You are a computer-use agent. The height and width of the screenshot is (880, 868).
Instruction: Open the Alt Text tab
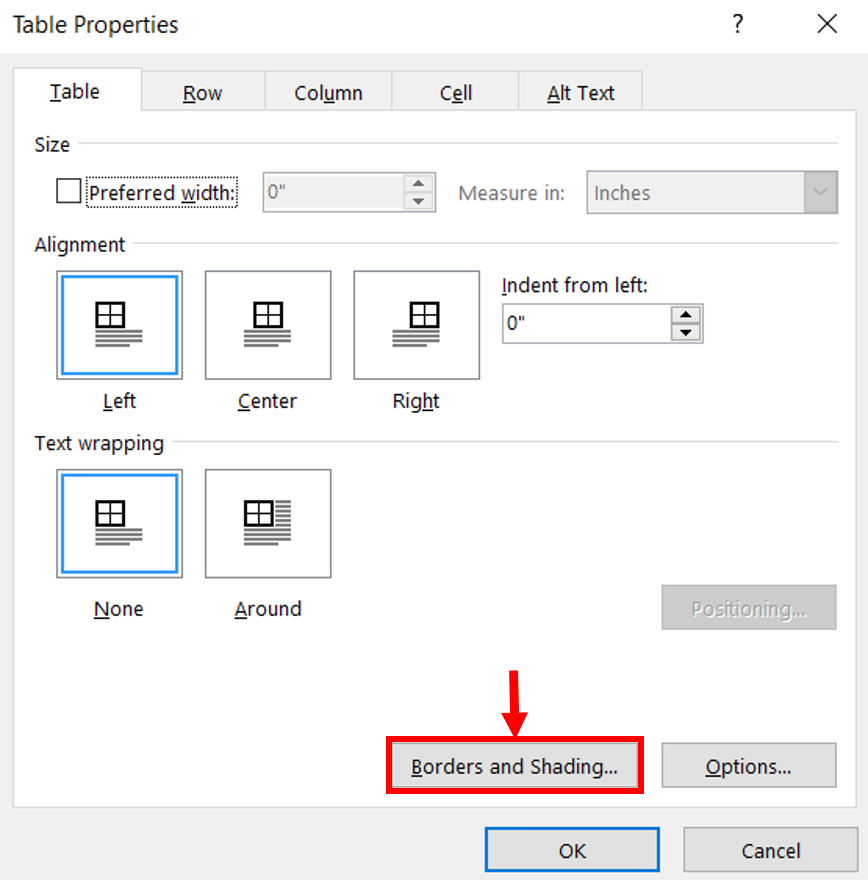(580, 93)
